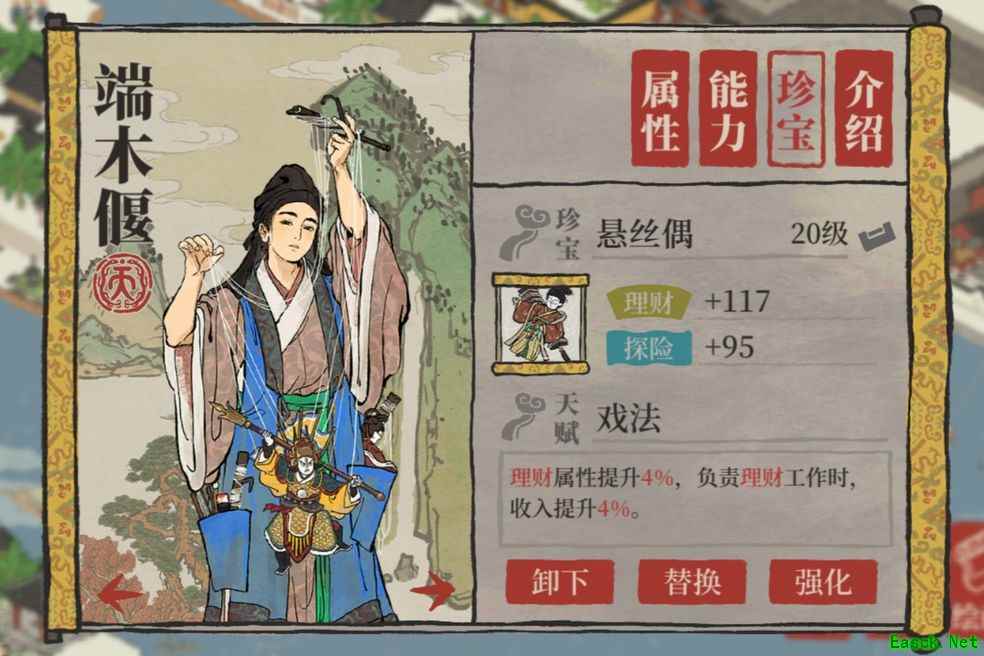The width and height of the screenshot is (984, 656).
Task: Click the cloud icon beside 天赋
Action: pyautogui.click(x=523, y=417)
